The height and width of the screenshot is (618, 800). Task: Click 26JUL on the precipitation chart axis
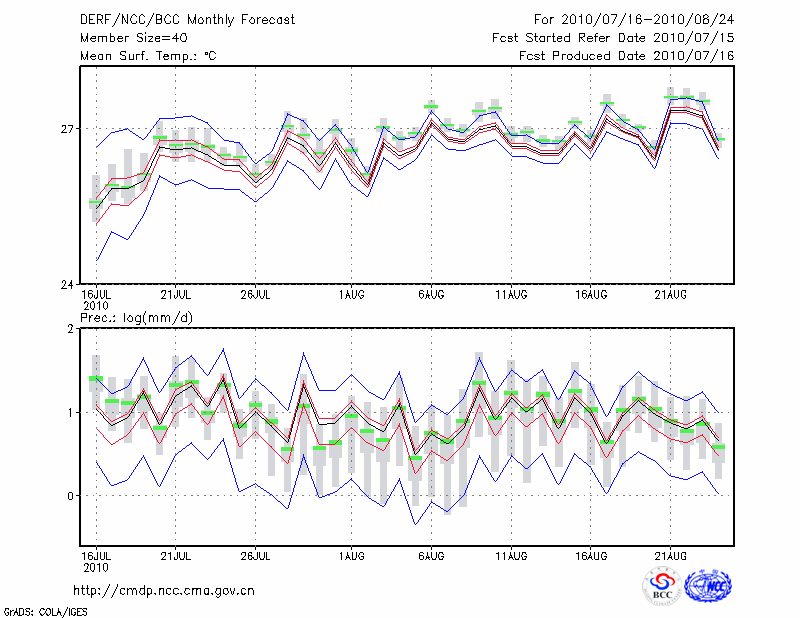tap(255, 554)
